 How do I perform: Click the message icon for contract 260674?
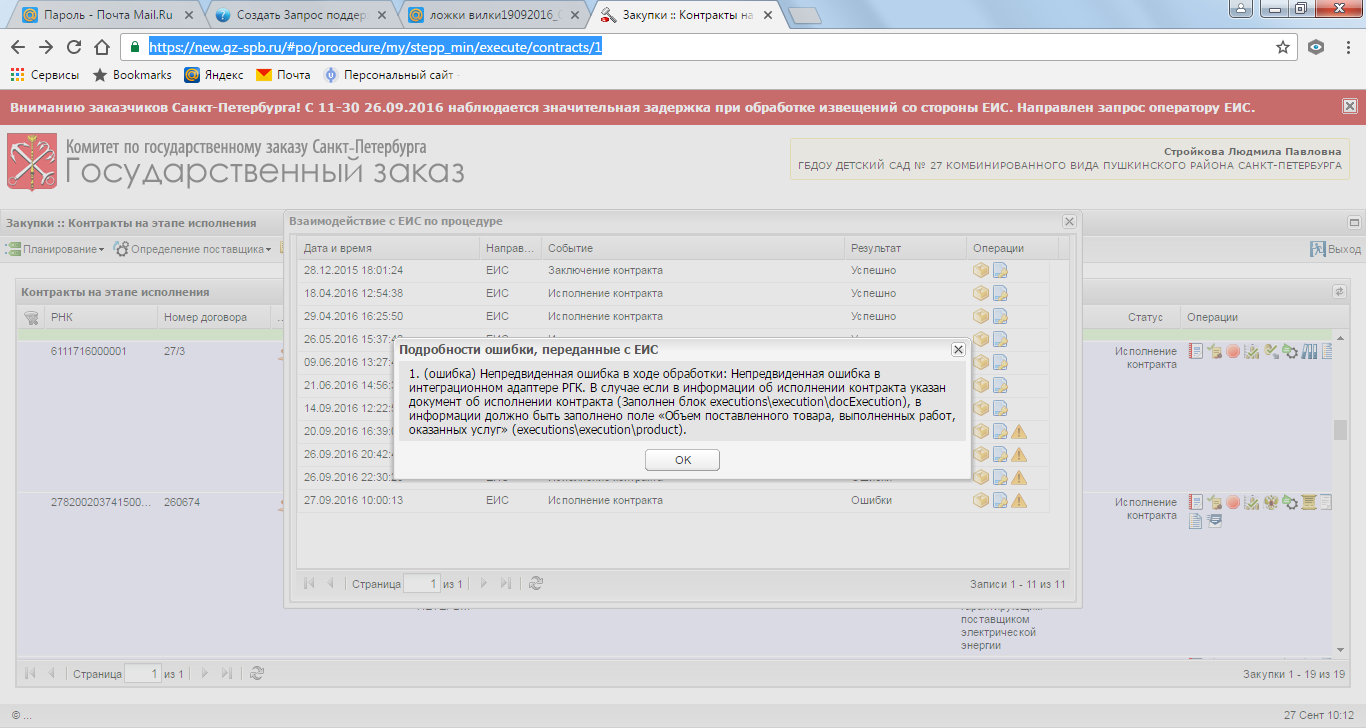pyautogui.click(x=1214, y=520)
